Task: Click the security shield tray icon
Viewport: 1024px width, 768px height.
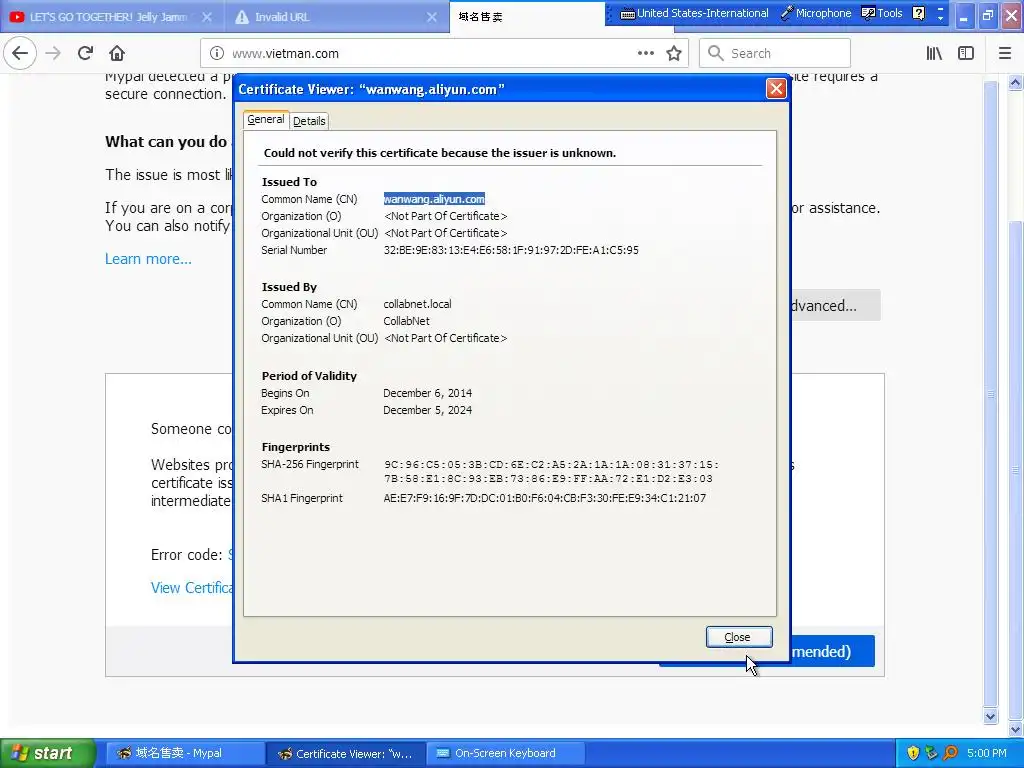Action: [913, 753]
